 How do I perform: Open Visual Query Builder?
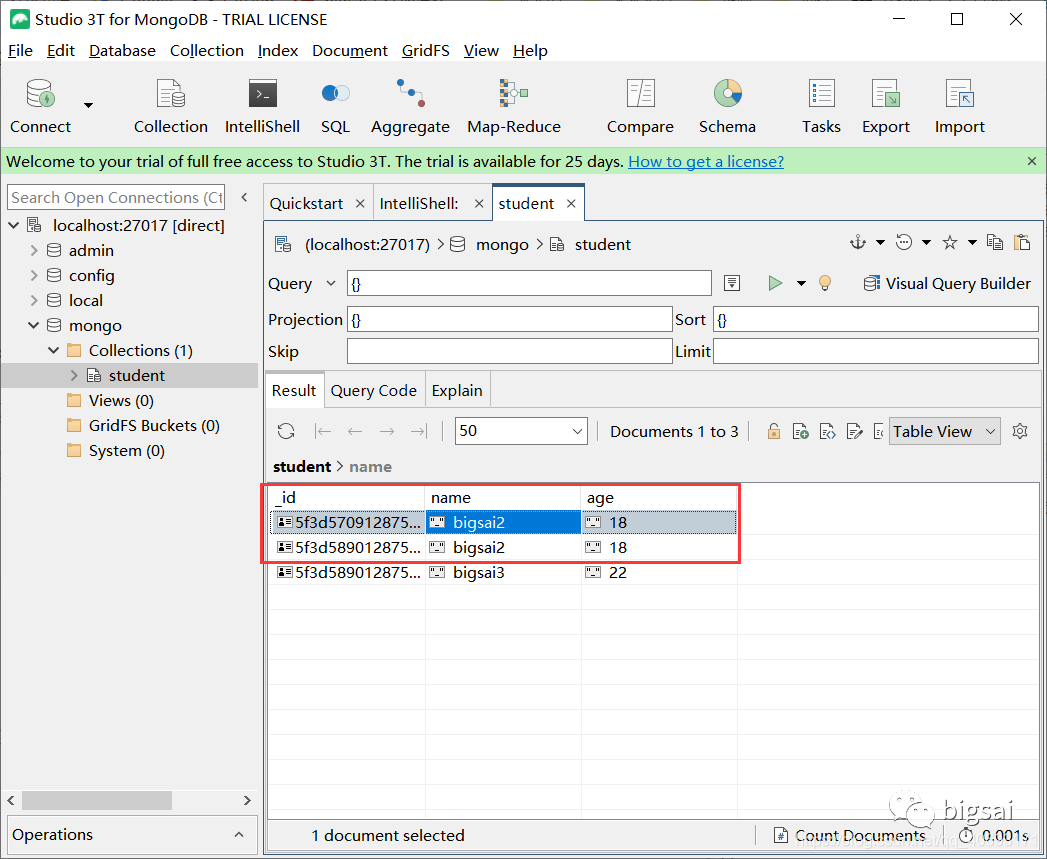[x=947, y=283]
